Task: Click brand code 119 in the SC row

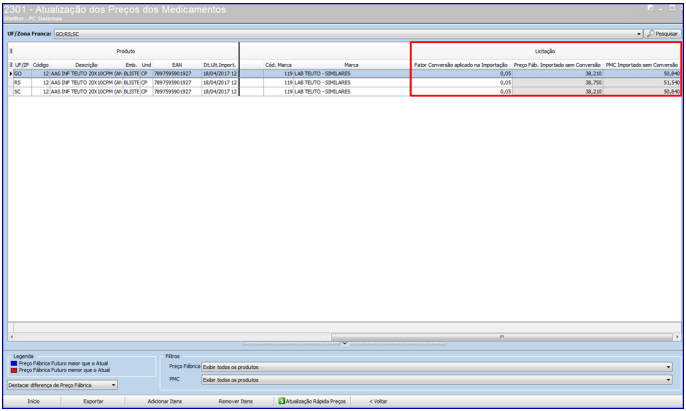Action: click(278, 91)
